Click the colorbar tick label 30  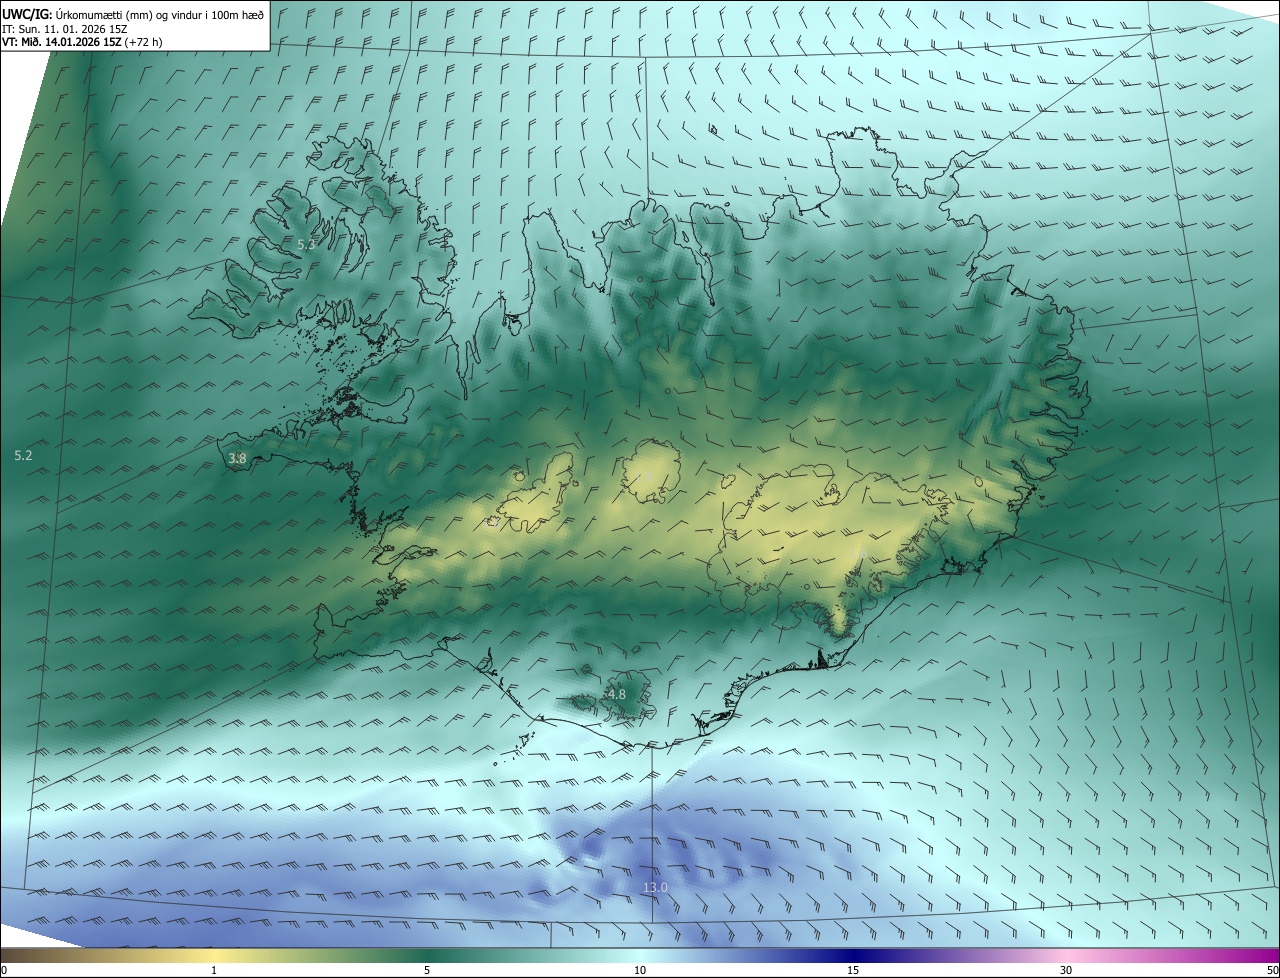click(x=1066, y=970)
